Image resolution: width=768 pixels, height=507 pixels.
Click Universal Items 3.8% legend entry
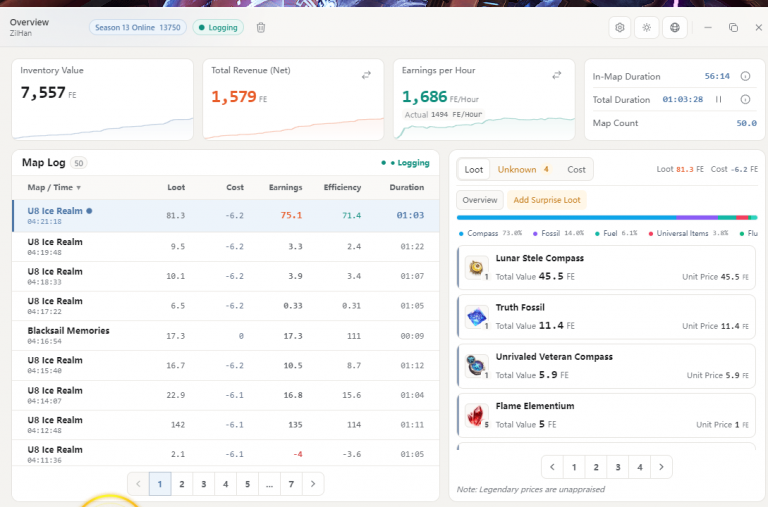(x=688, y=233)
